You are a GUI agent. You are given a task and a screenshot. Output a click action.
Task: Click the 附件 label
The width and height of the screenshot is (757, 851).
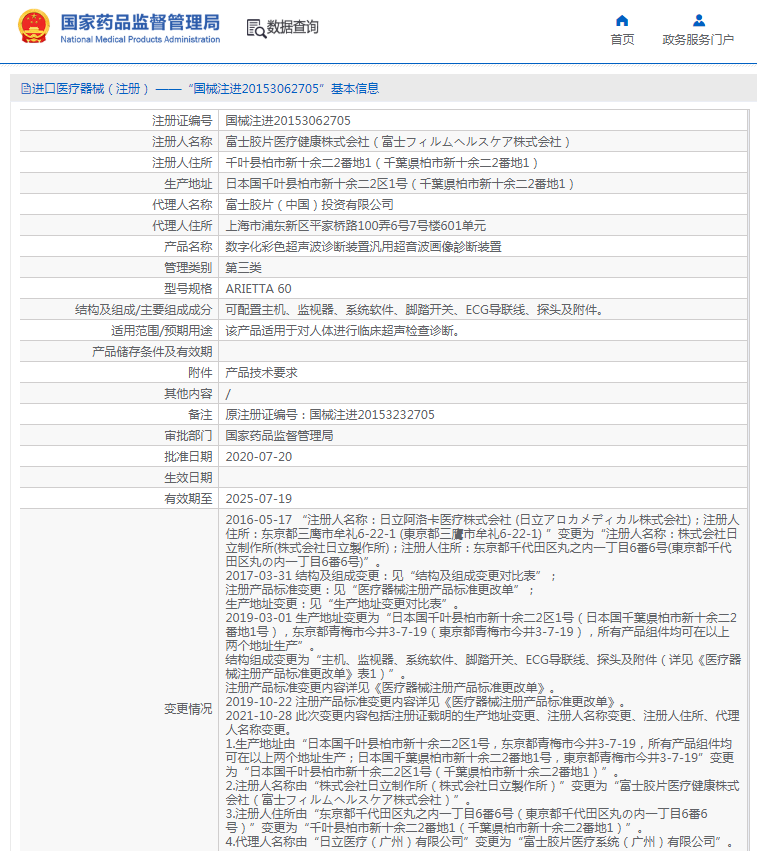(x=200, y=373)
